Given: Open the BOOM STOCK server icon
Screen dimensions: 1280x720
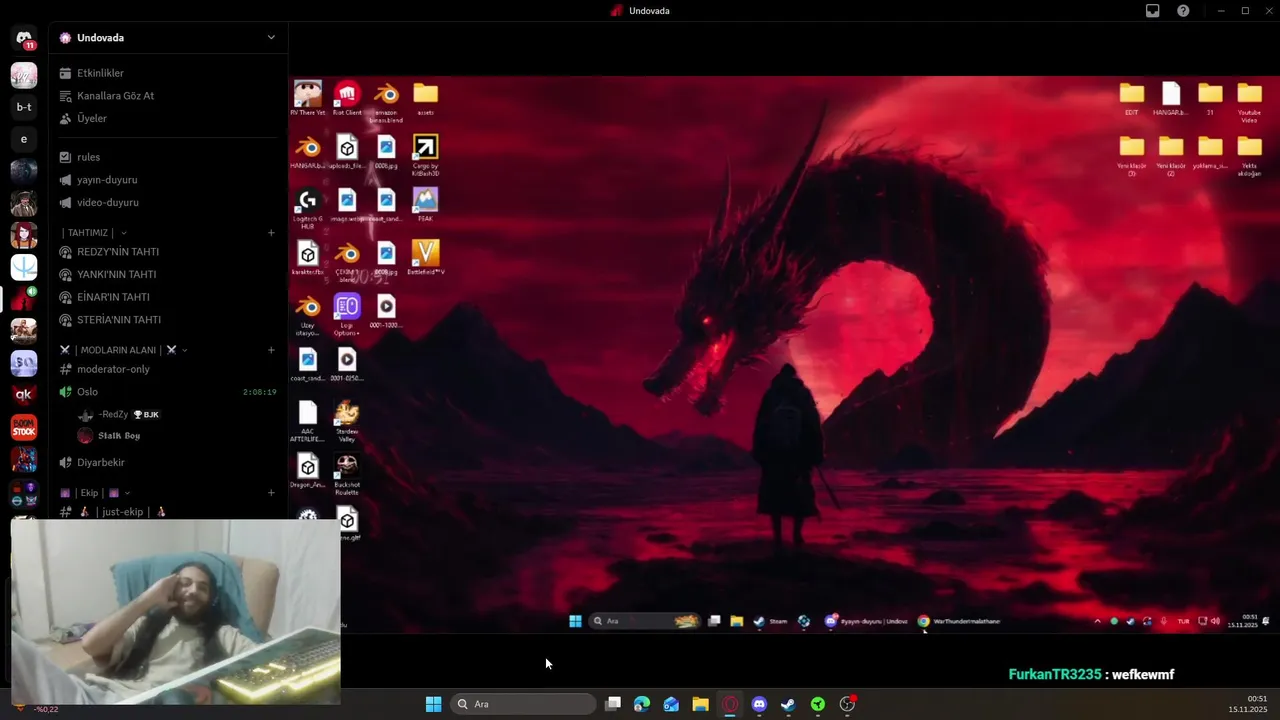Looking at the screenshot, I should coord(24,427).
